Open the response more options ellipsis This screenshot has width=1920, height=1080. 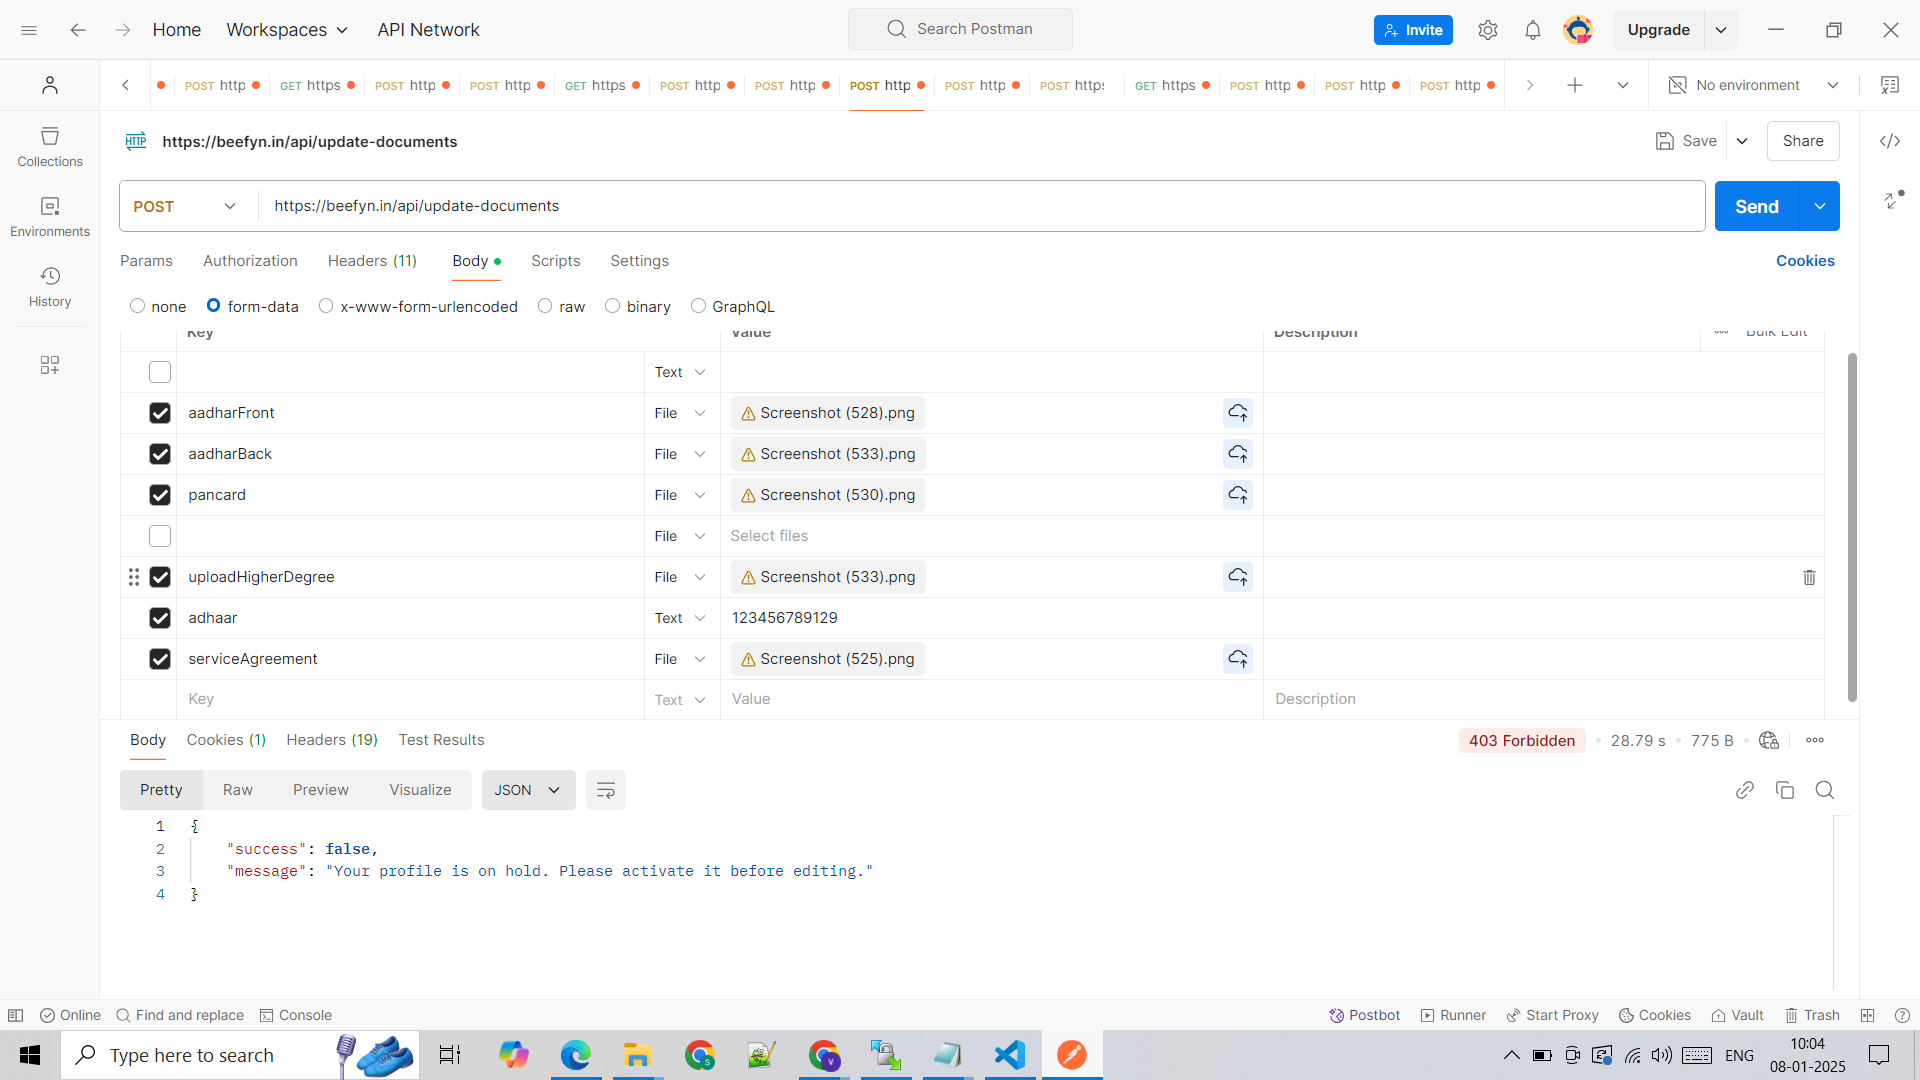(x=1815, y=740)
